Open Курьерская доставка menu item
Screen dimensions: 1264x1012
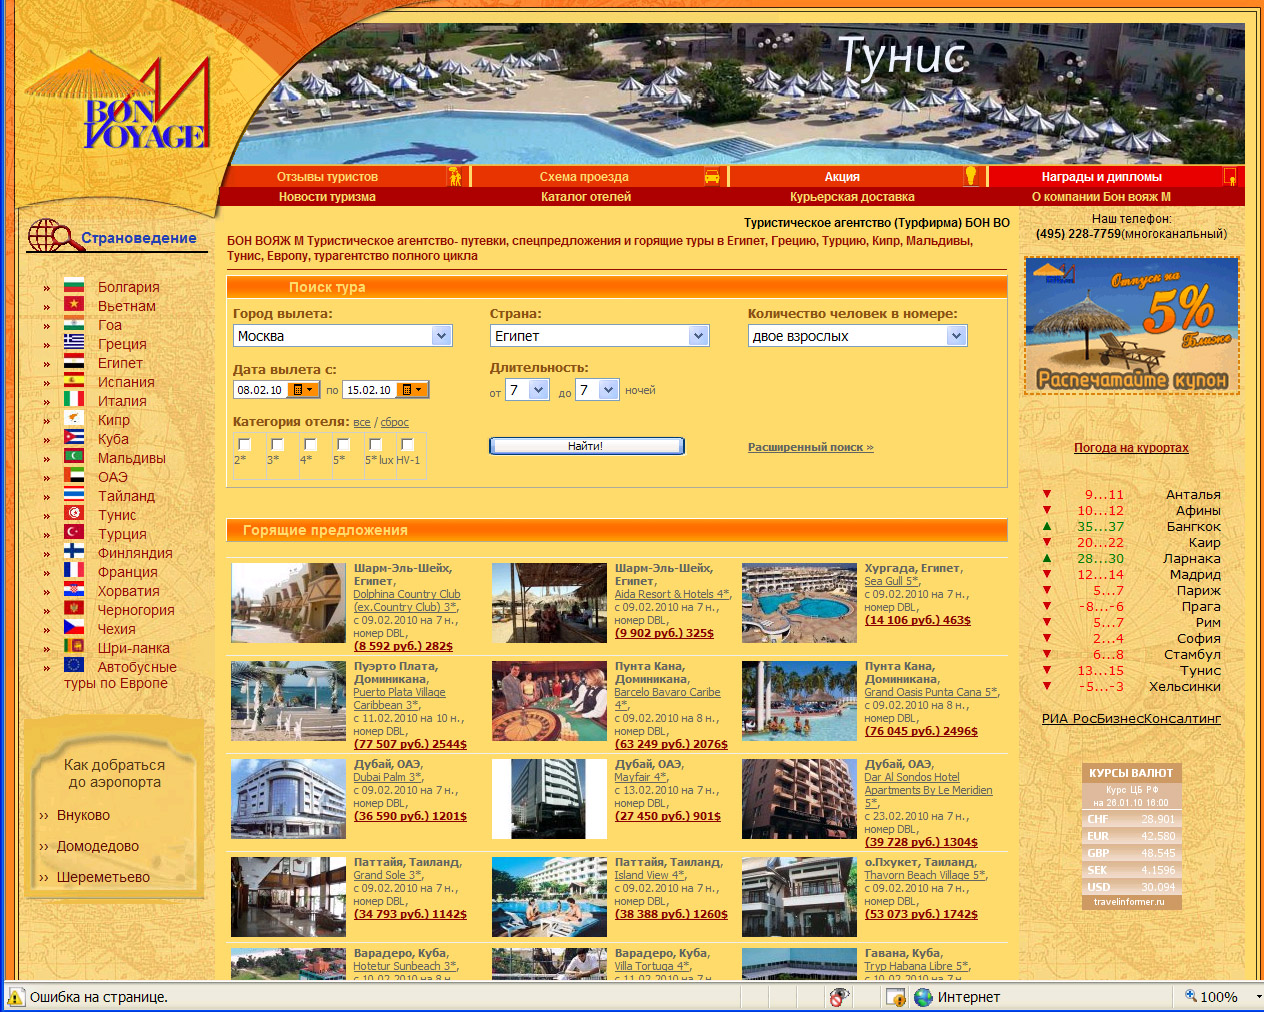click(852, 197)
